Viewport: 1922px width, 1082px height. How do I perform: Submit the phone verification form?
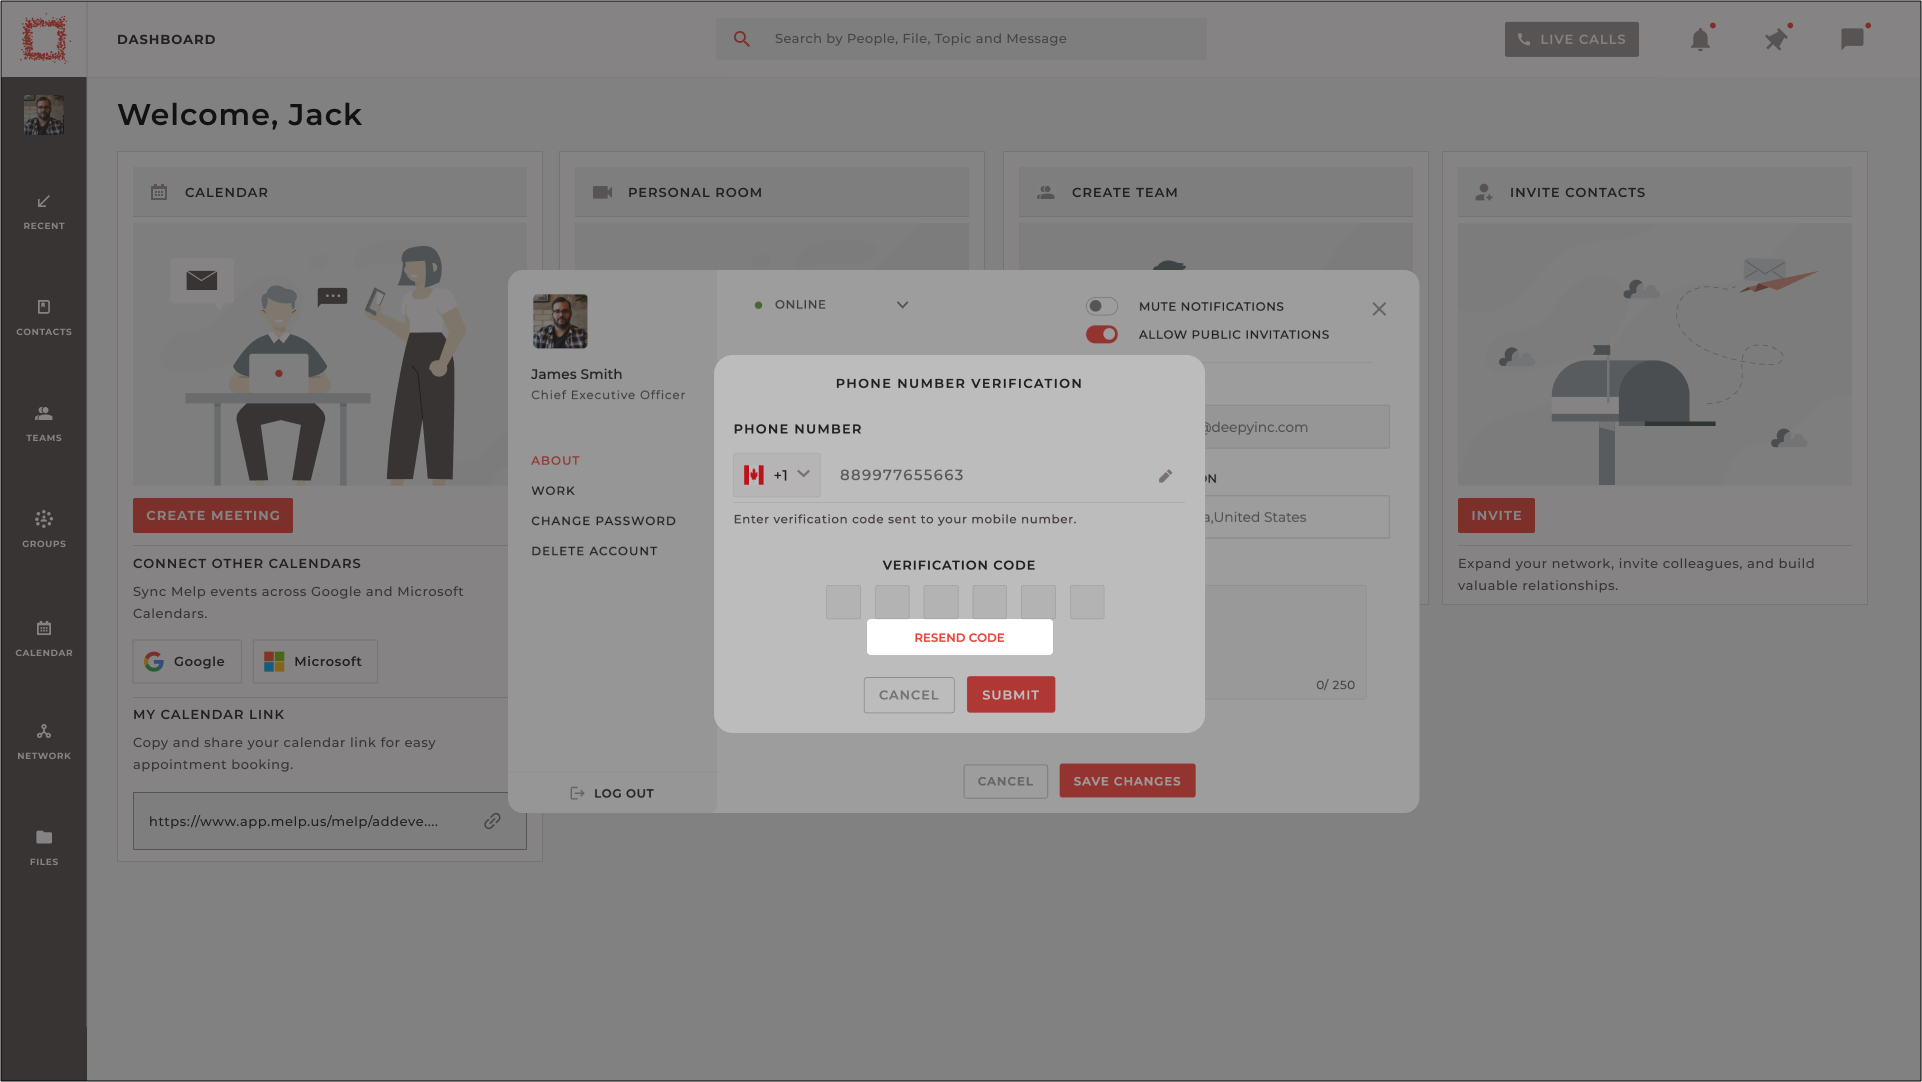point(1010,694)
